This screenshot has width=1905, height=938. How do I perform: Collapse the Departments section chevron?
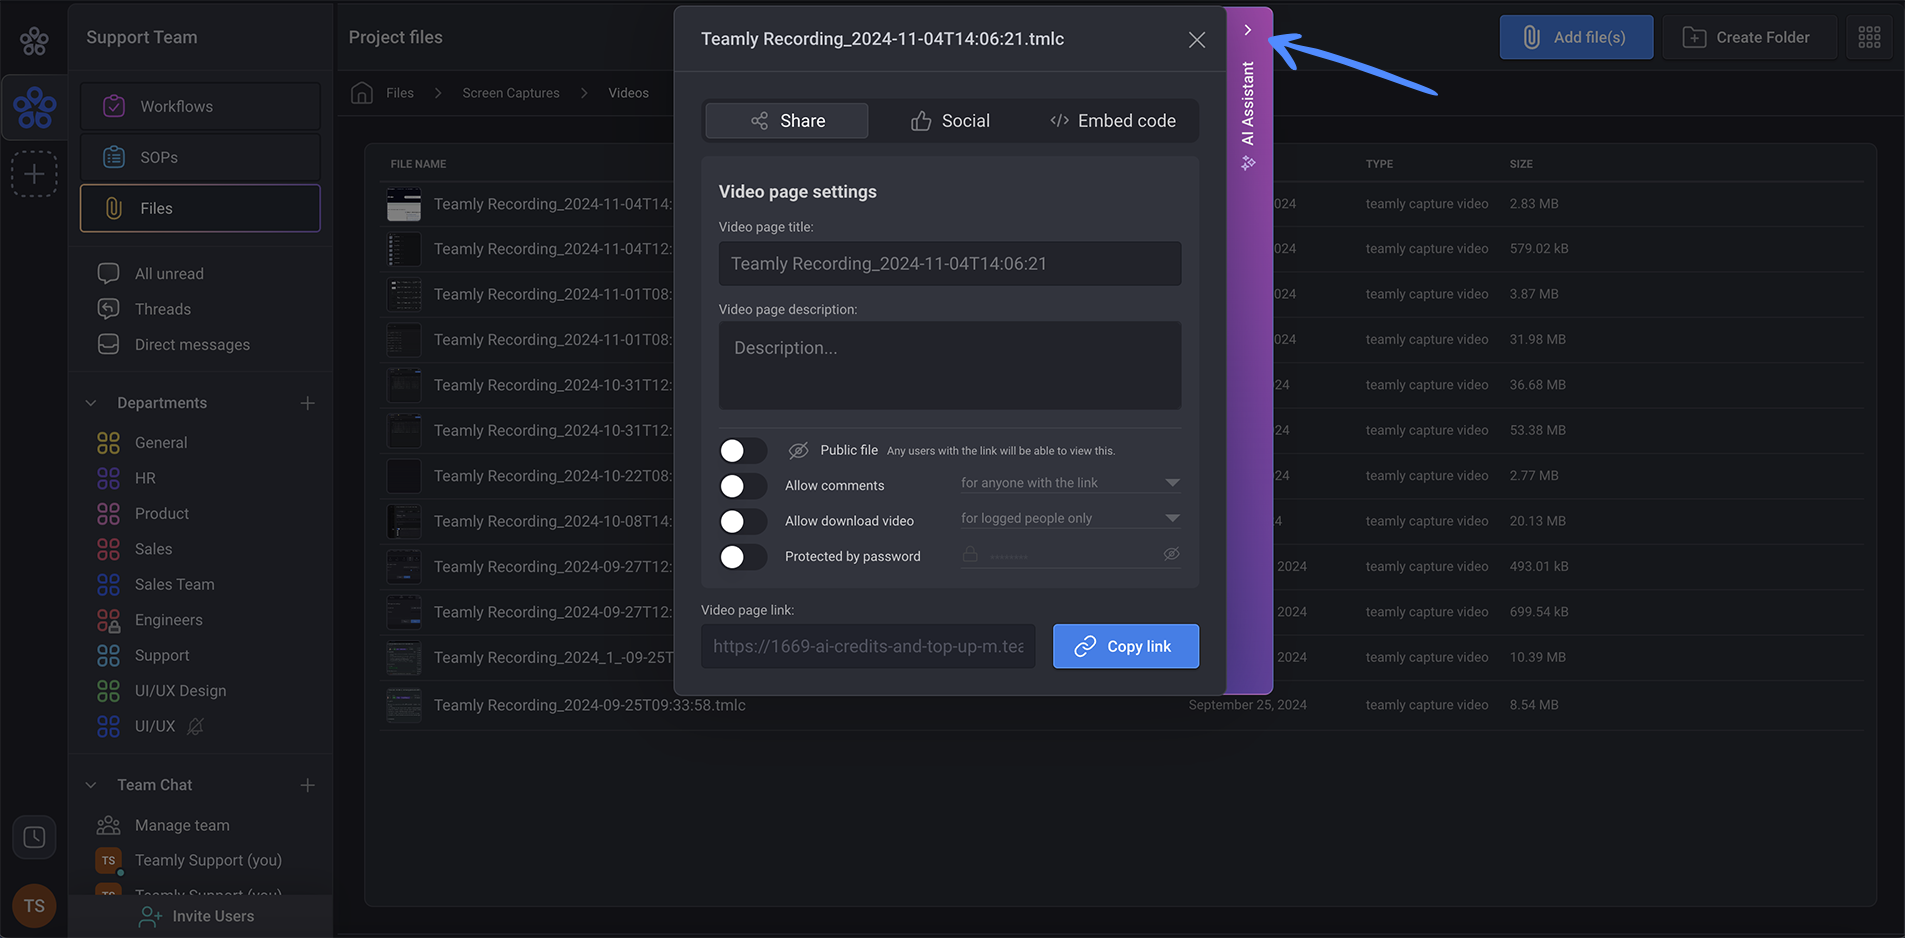[91, 403]
